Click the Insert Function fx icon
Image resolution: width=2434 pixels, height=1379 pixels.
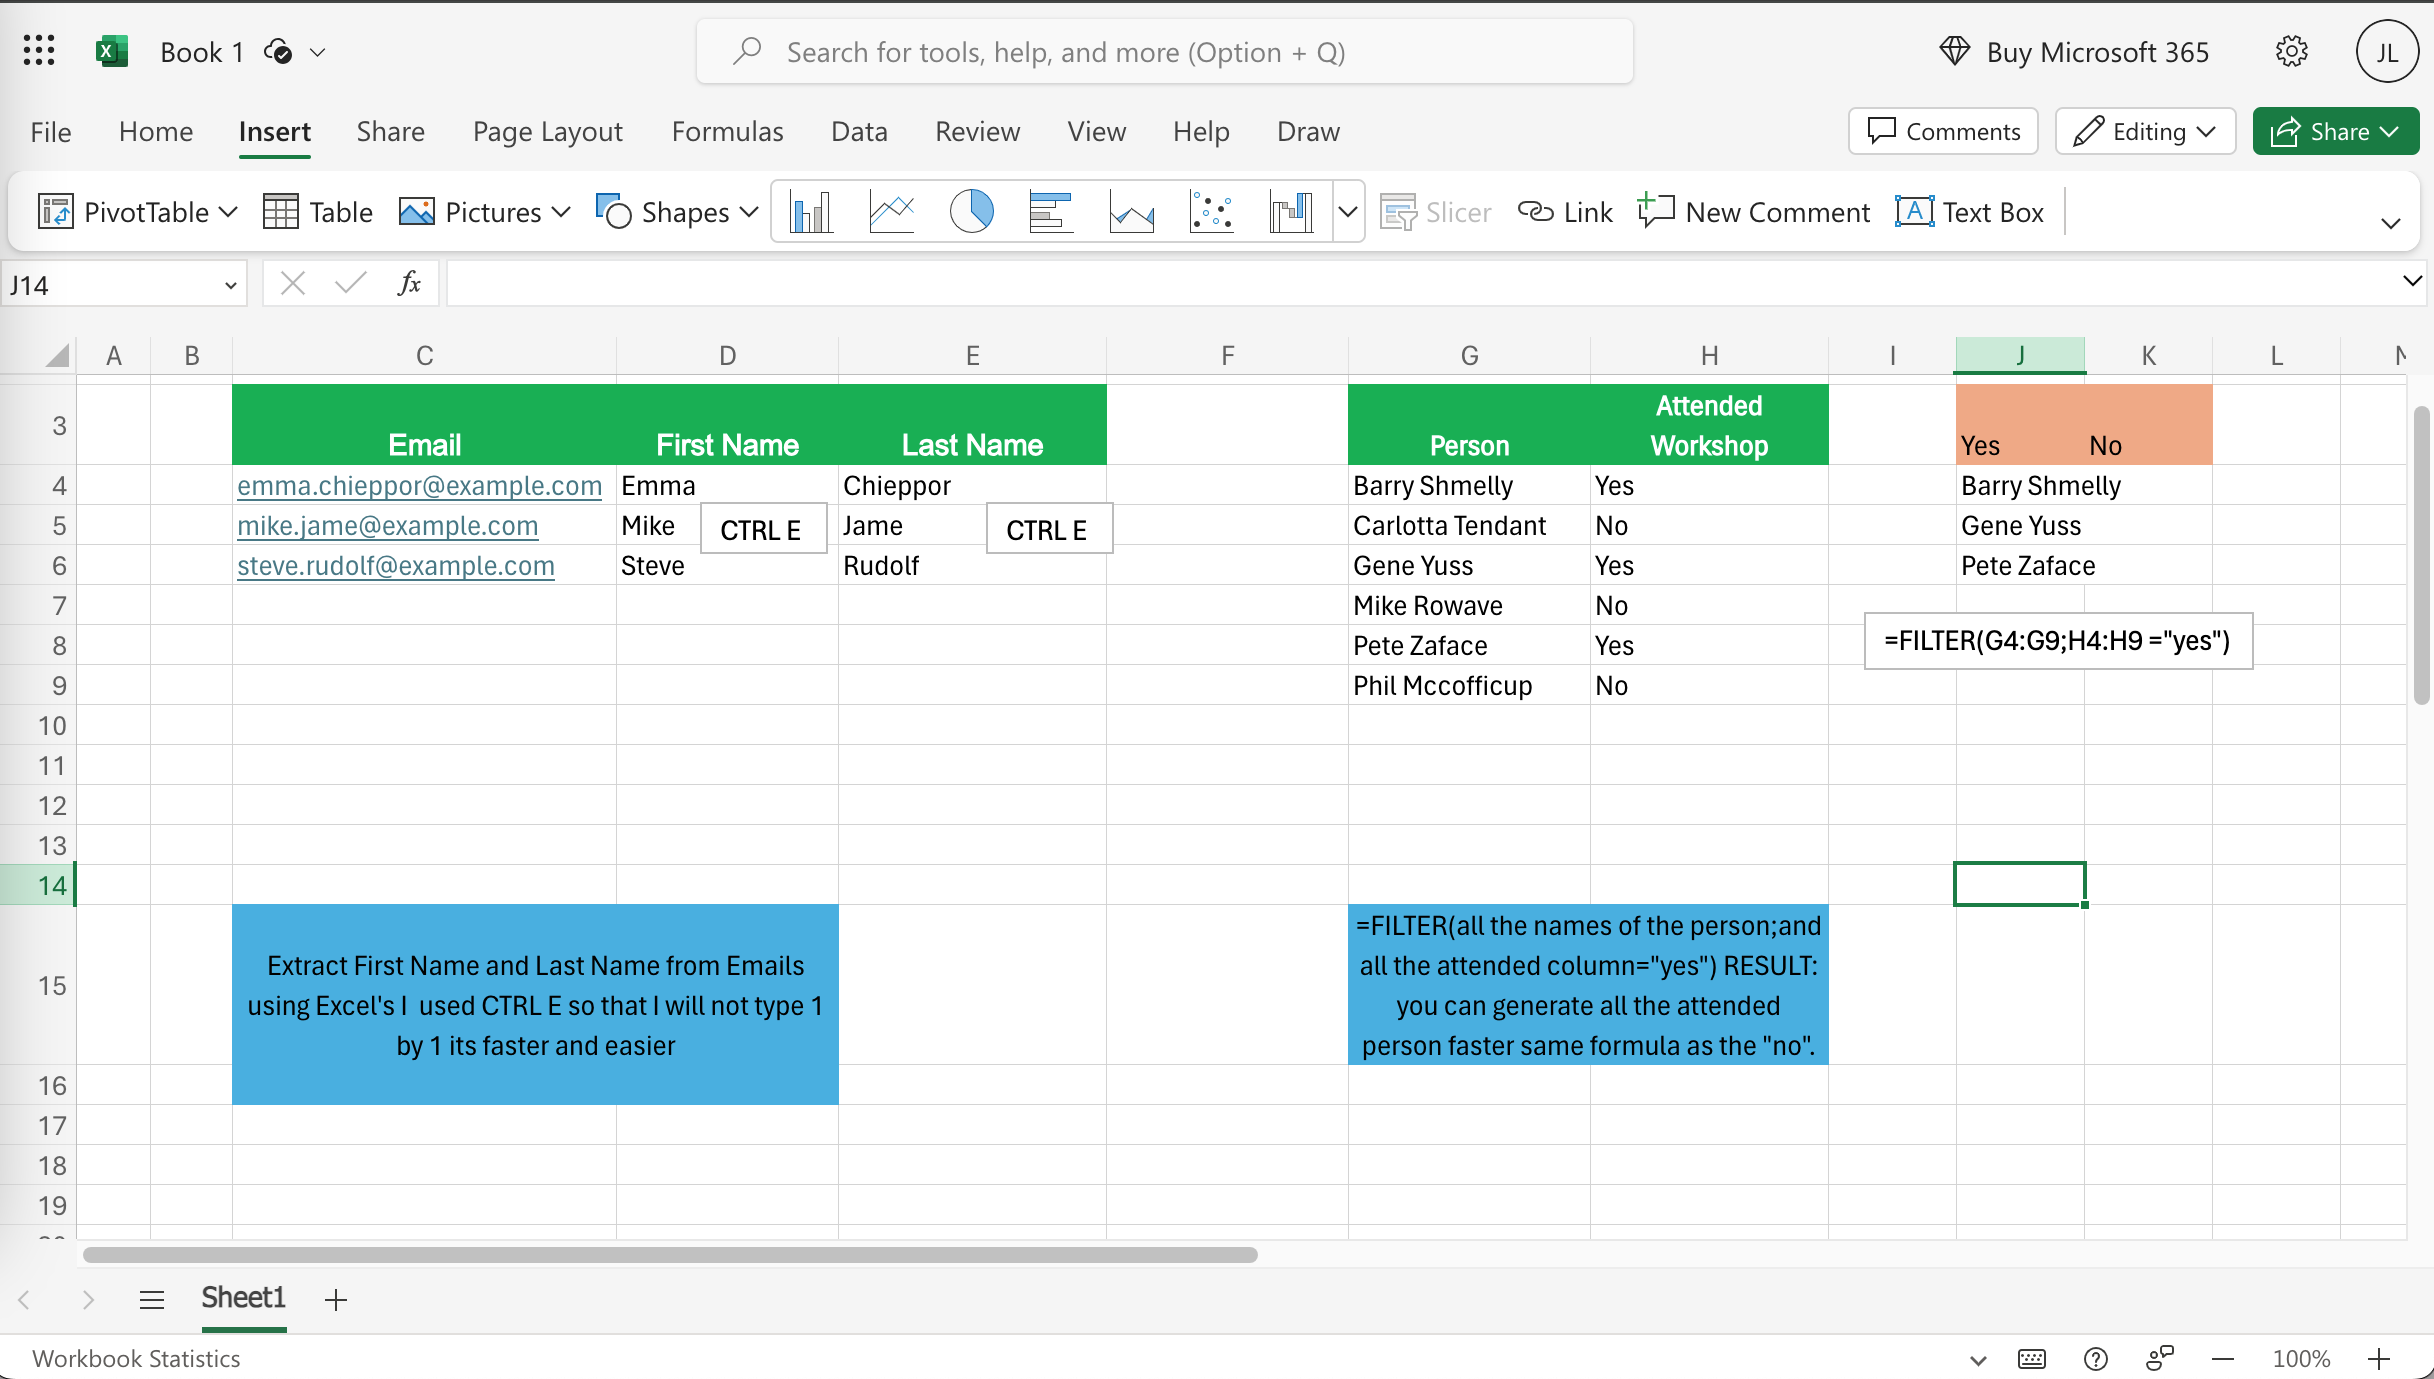point(409,285)
